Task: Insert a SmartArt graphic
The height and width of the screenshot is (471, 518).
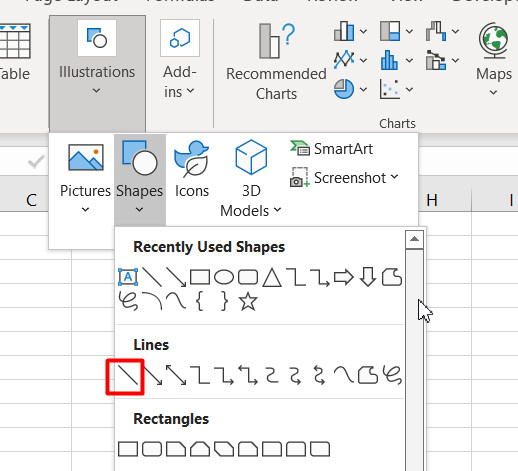Action: coord(332,149)
